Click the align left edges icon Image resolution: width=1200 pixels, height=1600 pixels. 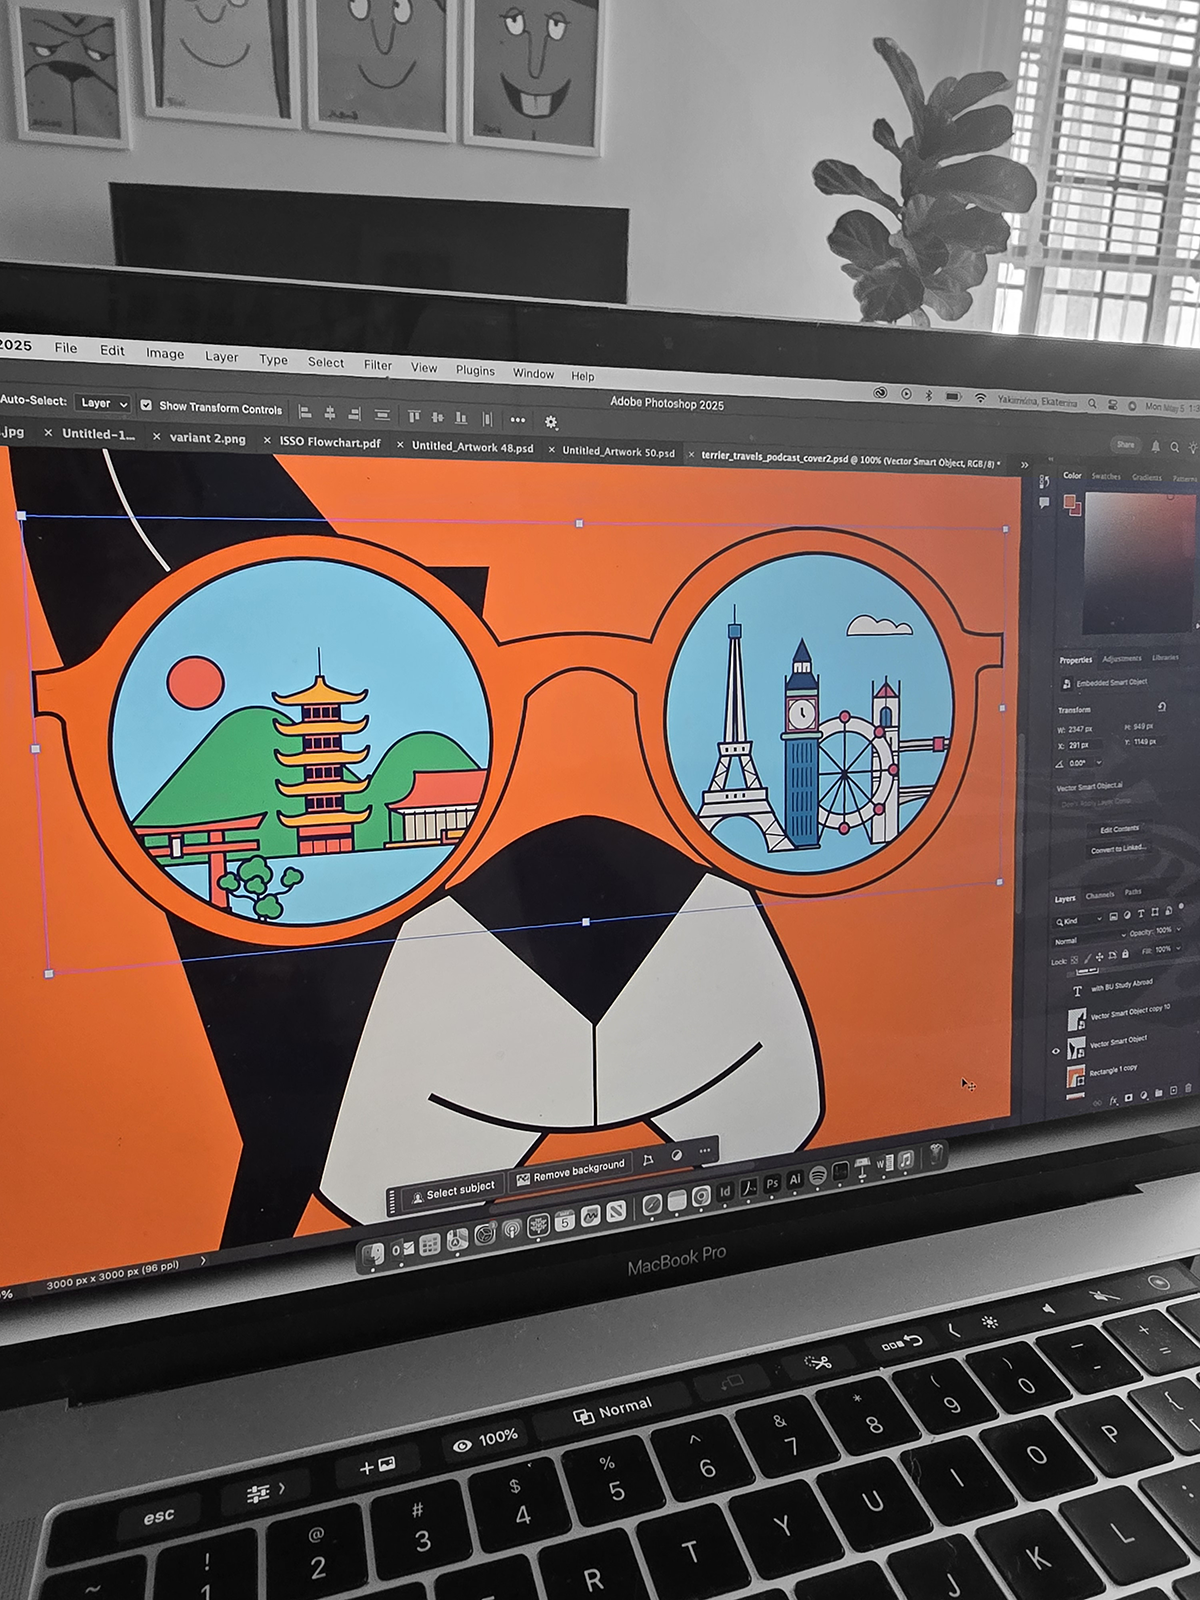click(x=306, y=412)
